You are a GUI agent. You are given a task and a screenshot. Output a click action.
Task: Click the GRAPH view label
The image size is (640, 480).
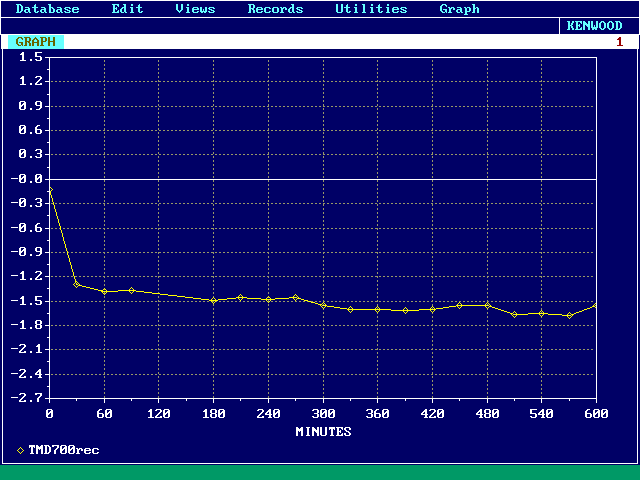point(36,42)
